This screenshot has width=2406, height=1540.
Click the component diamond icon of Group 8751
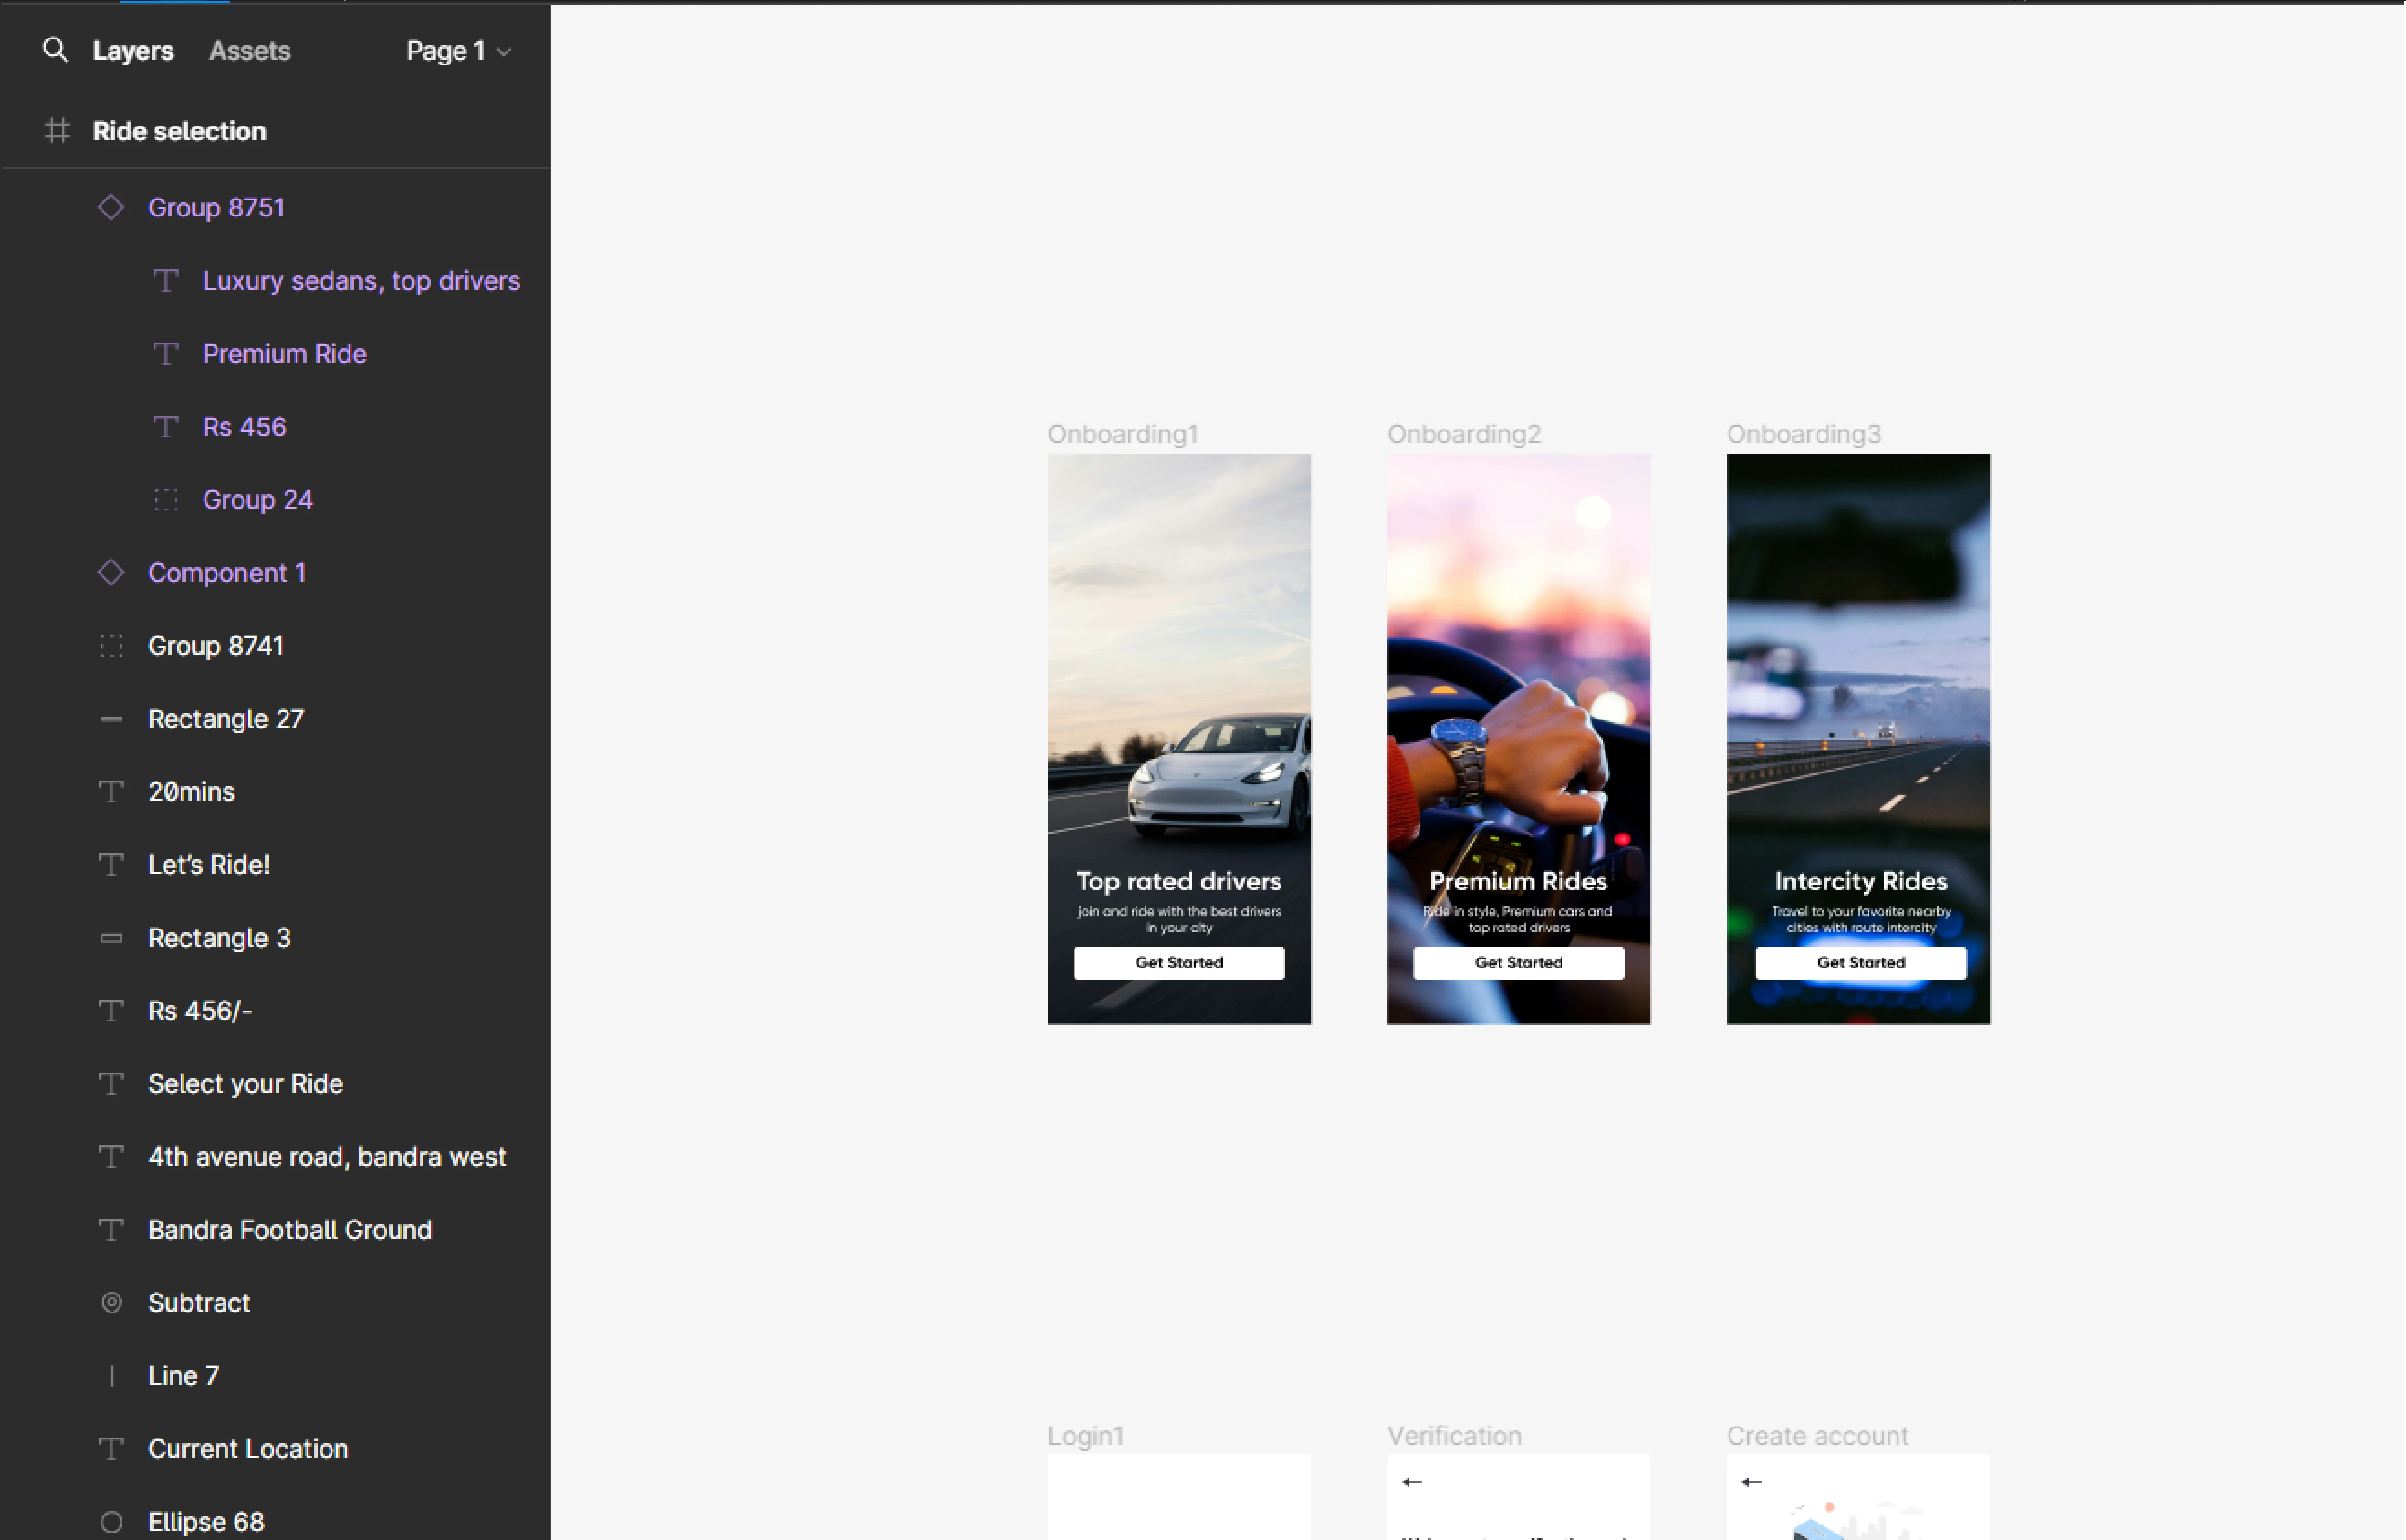pos(111,207)
